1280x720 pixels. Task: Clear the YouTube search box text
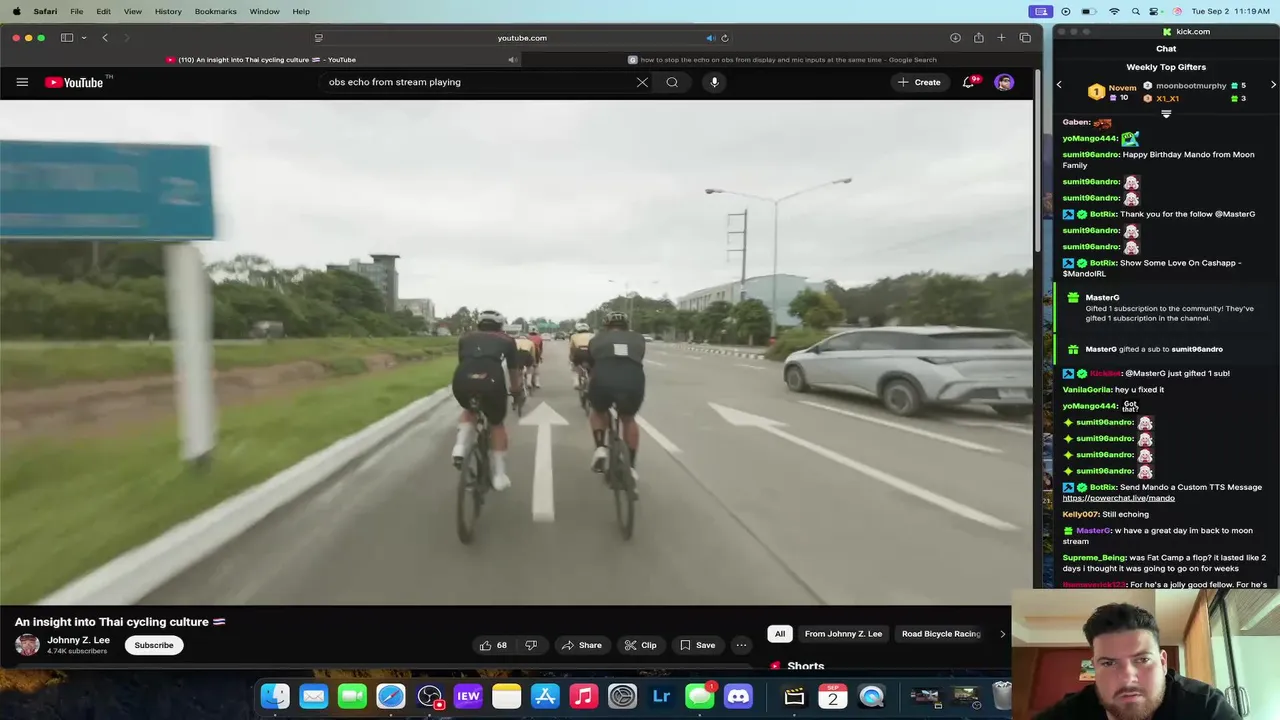pyautogui.click(x=642, y=82)
